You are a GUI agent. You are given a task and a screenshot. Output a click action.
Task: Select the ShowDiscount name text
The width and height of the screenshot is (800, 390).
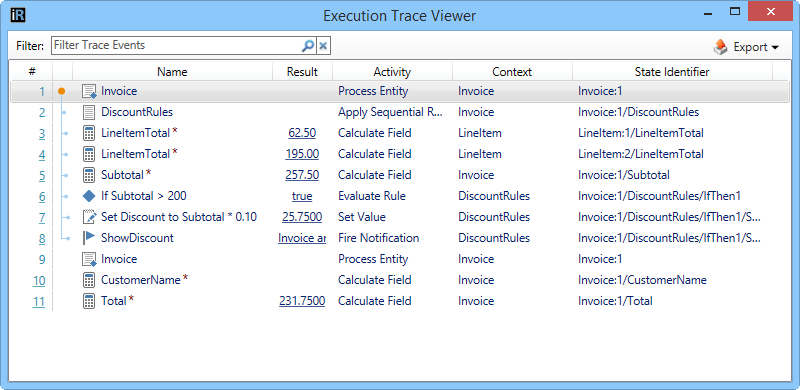[137, 238]
